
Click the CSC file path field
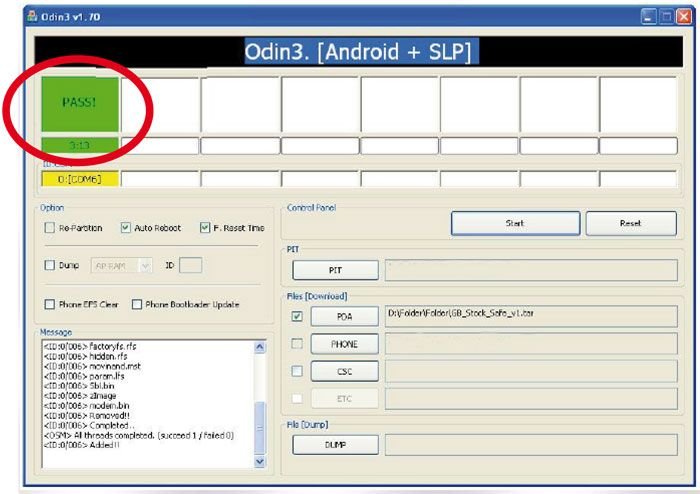click(x=531, y=371)
